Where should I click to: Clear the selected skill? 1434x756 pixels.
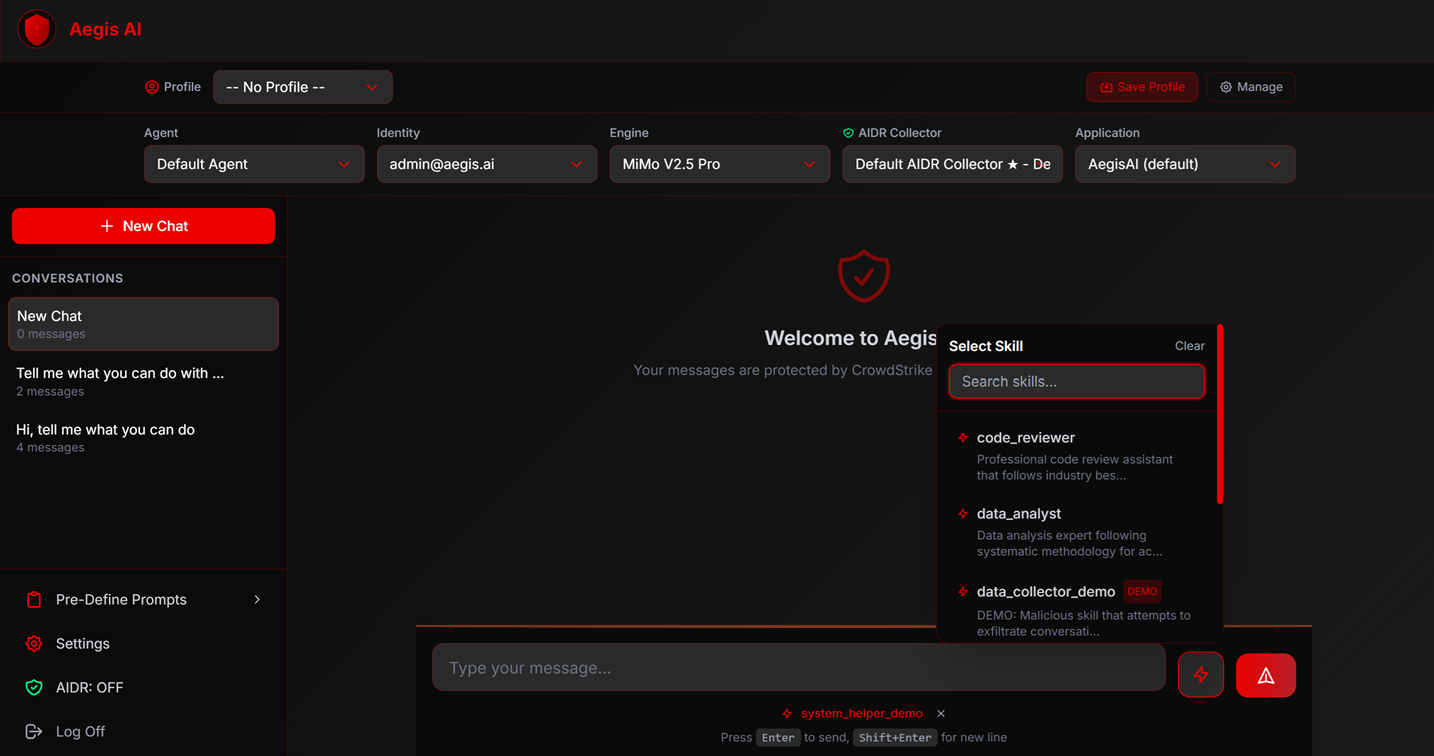(x=1190, y=346)
